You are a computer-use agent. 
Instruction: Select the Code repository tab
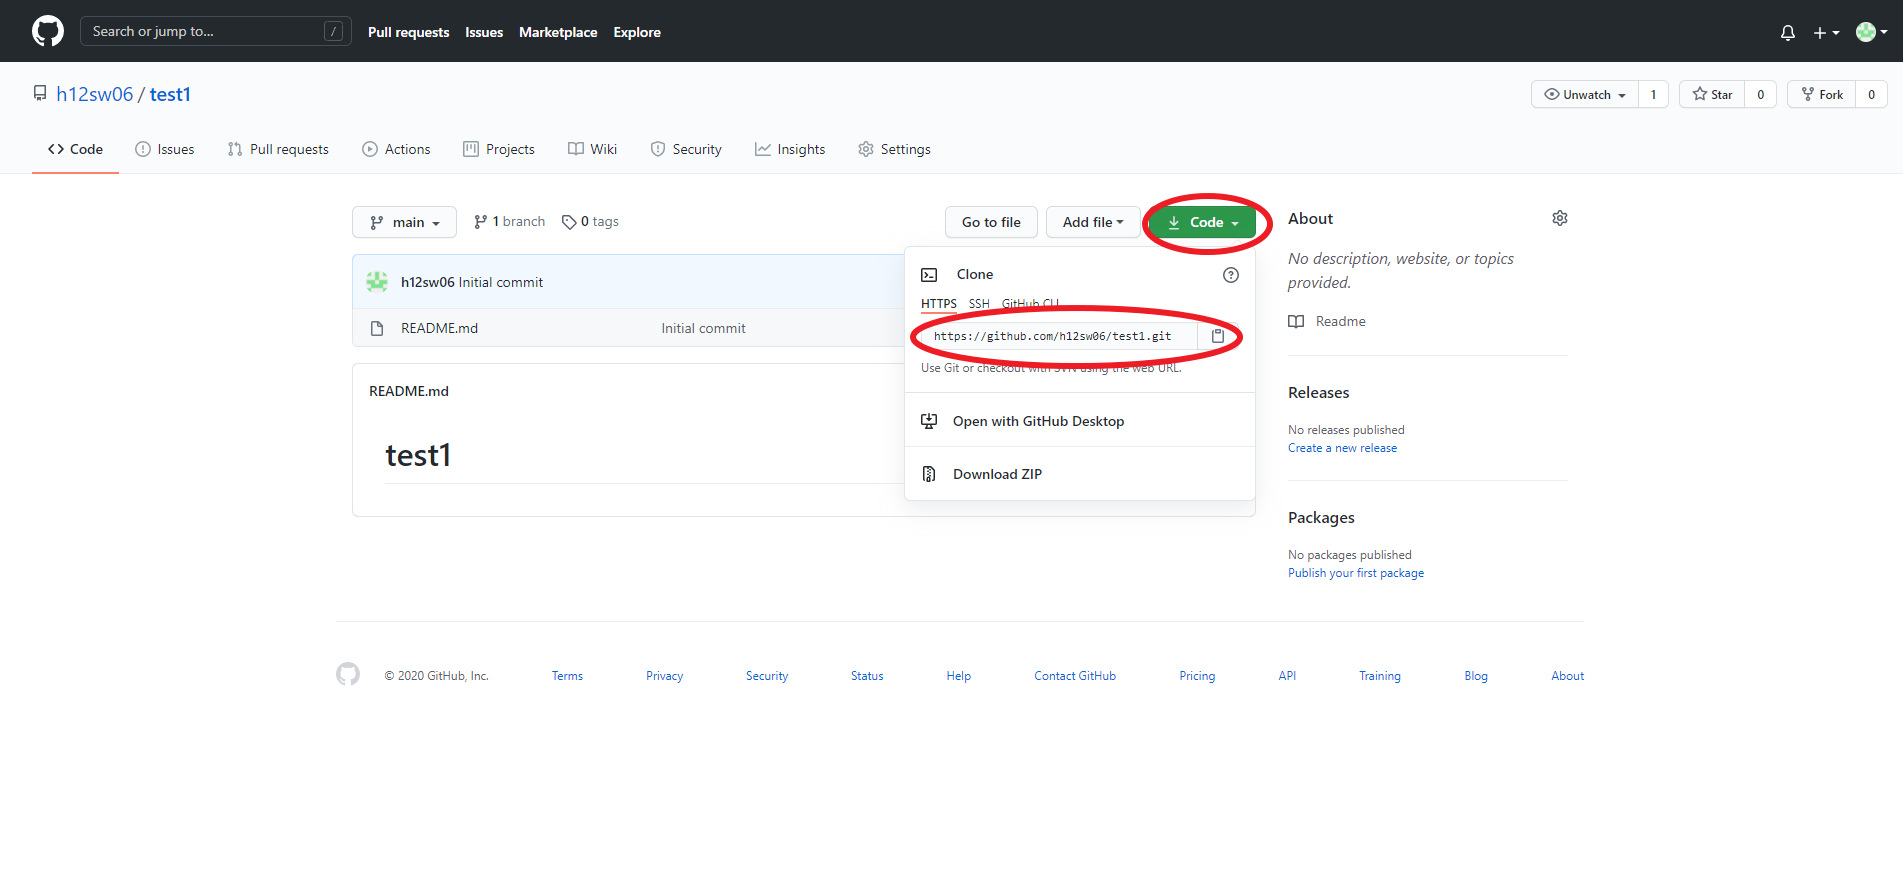click(75, 149)
